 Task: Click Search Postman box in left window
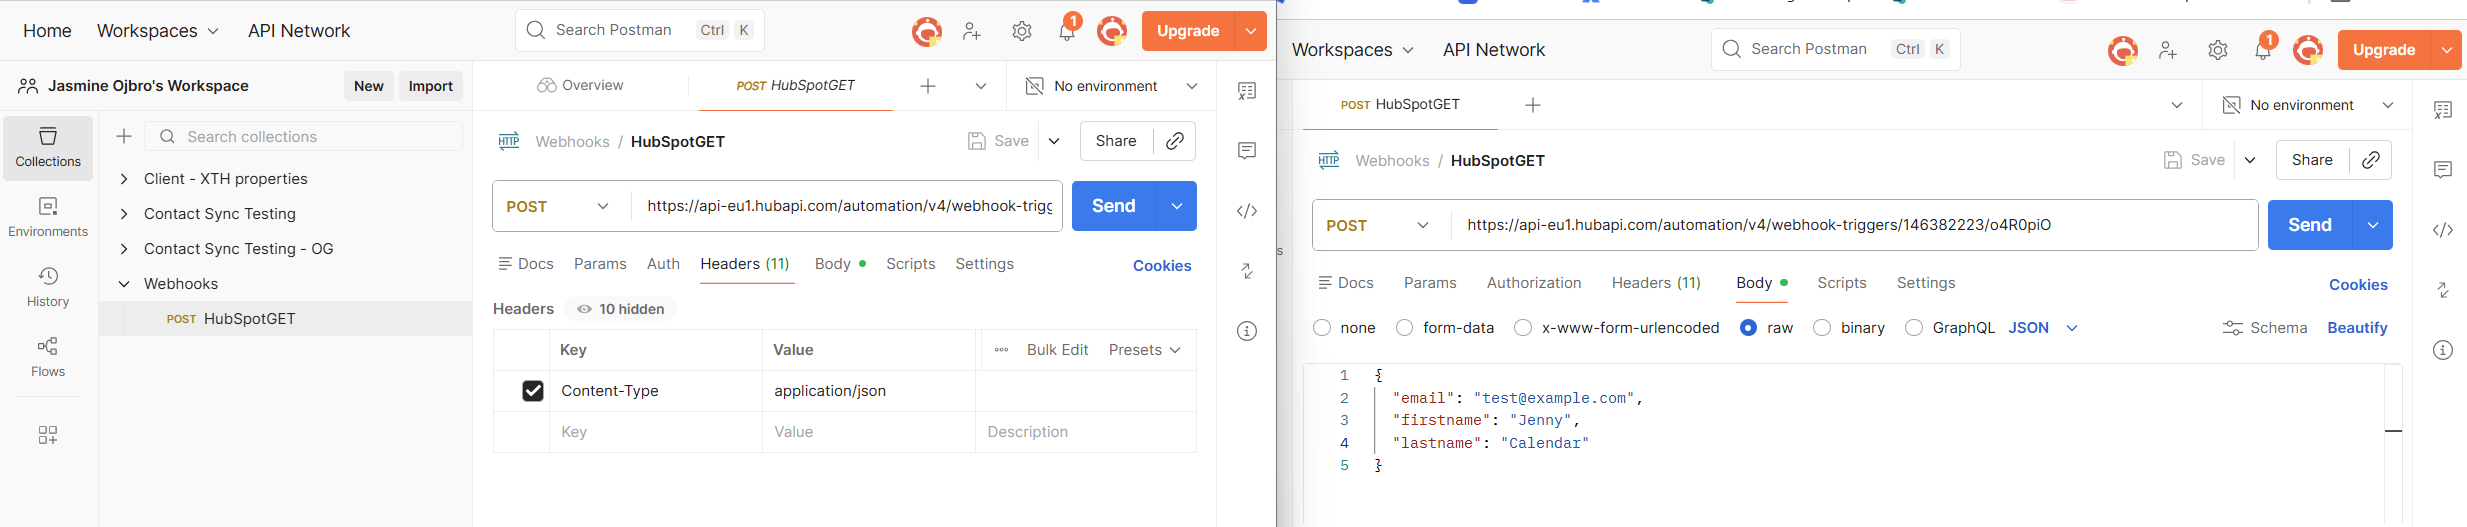[x=640, y=31]
